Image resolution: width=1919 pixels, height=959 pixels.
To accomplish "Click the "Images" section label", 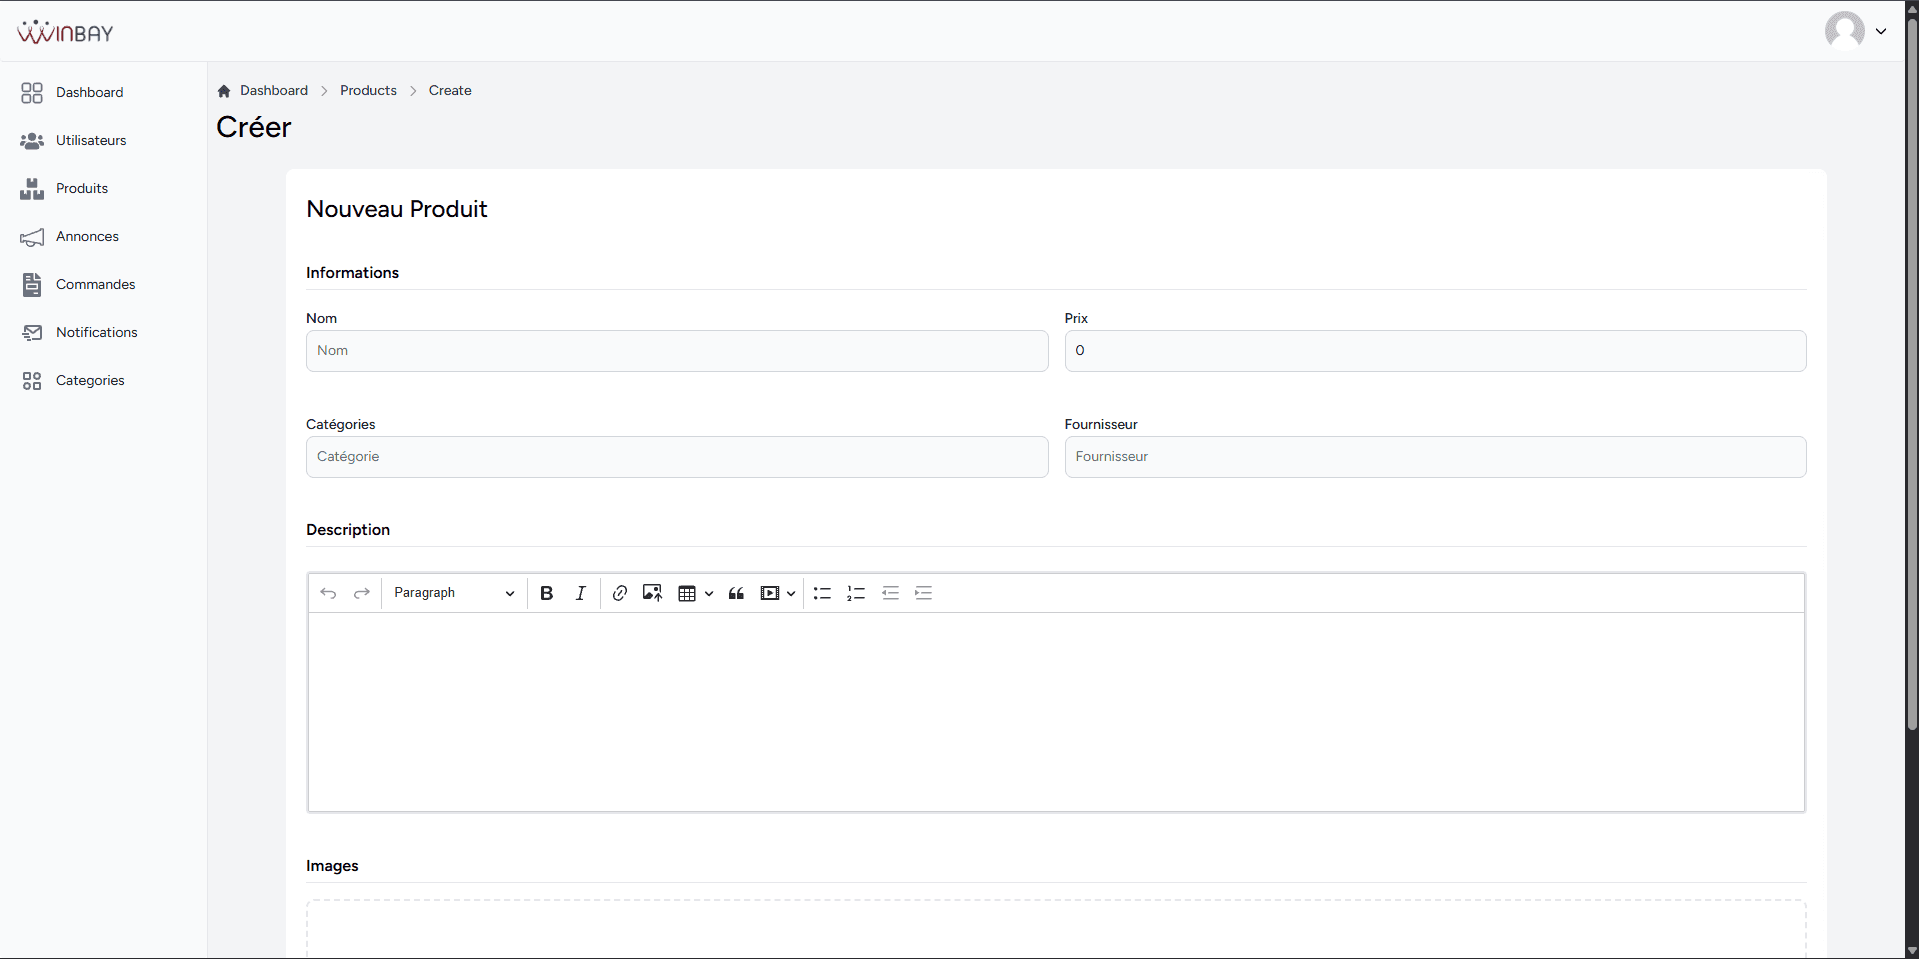I will pyautogui.click(x=332, y=865).
